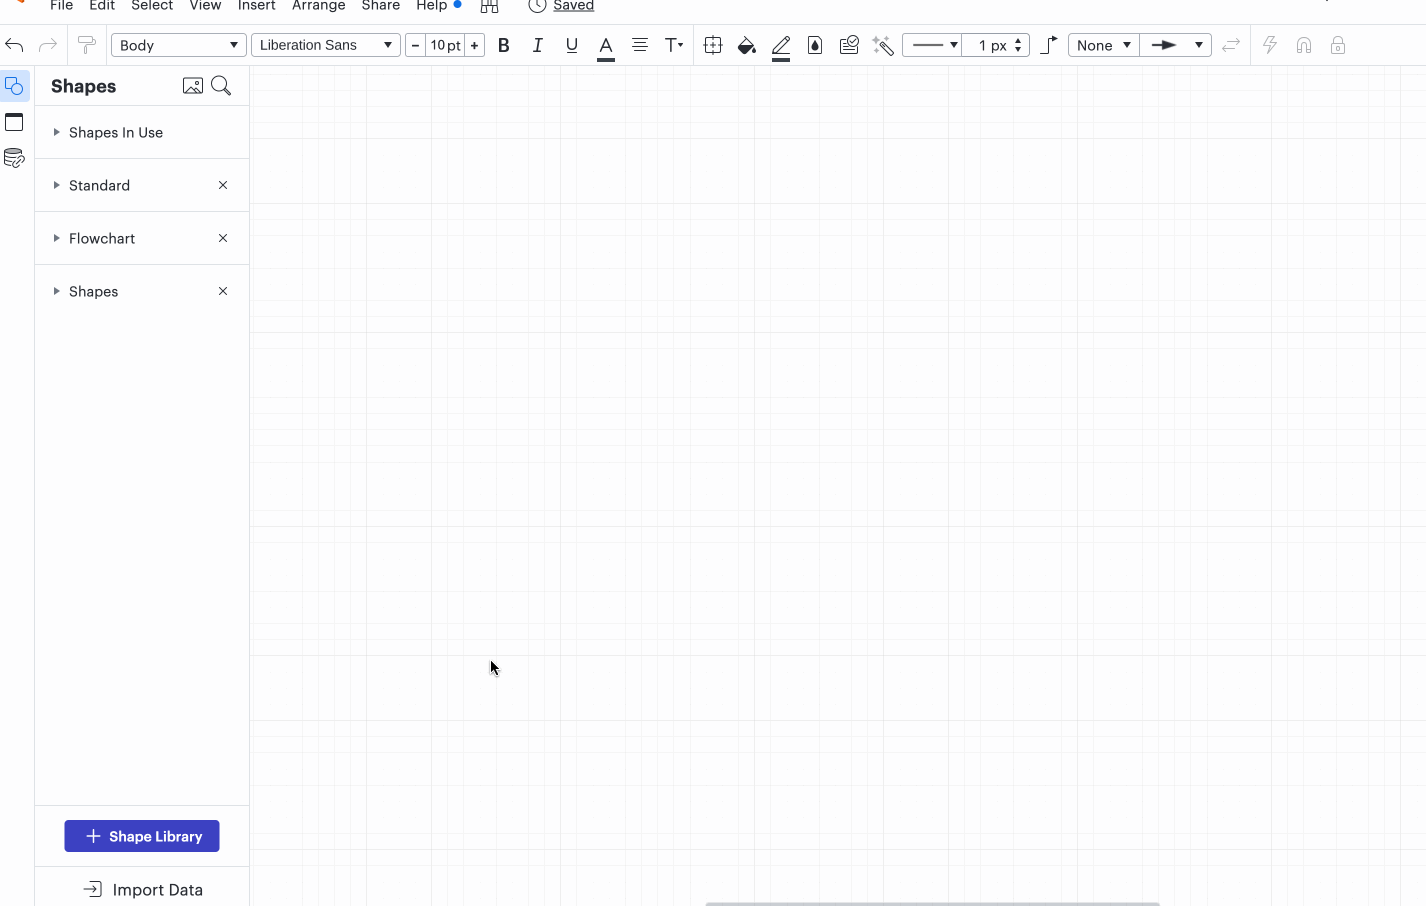
Task: Open the Body text style dropdown
Action: click(x=178, y=45)
